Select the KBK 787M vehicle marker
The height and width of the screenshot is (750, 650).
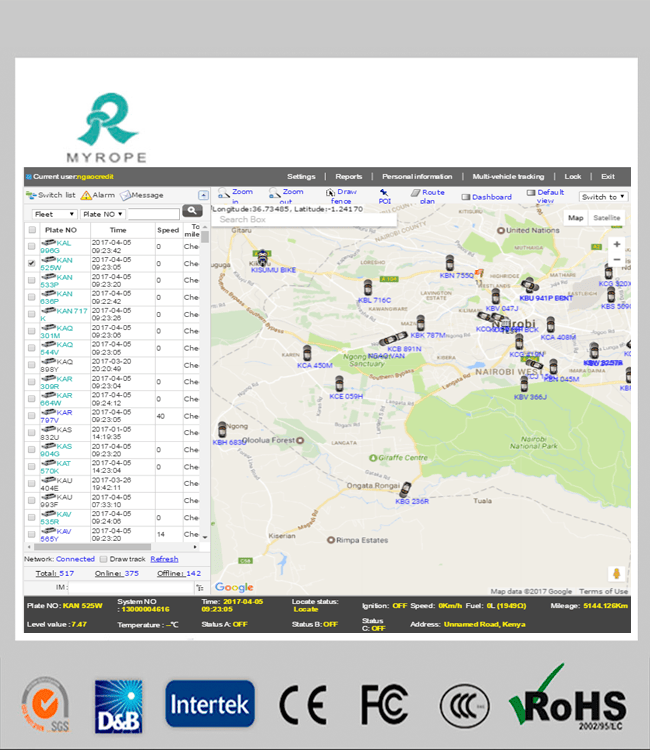click(420, 323)
